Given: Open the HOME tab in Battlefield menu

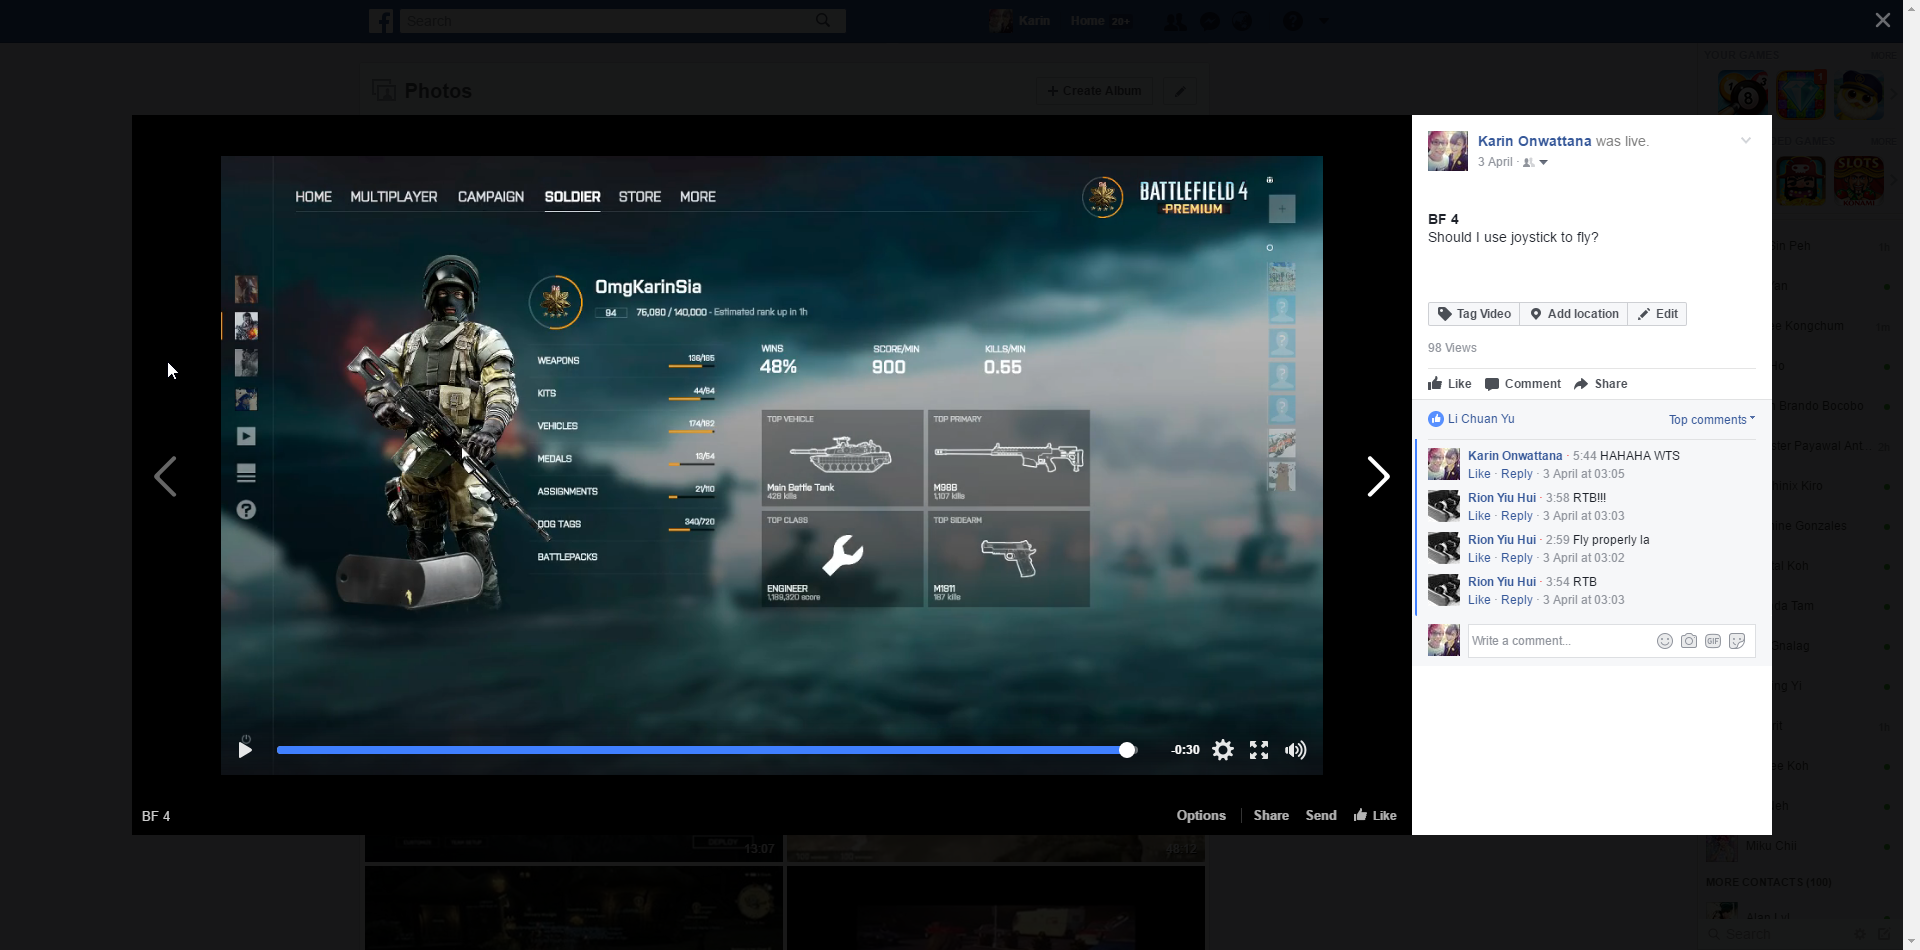Looking at the screenshot, I should [x=313, y=197].
